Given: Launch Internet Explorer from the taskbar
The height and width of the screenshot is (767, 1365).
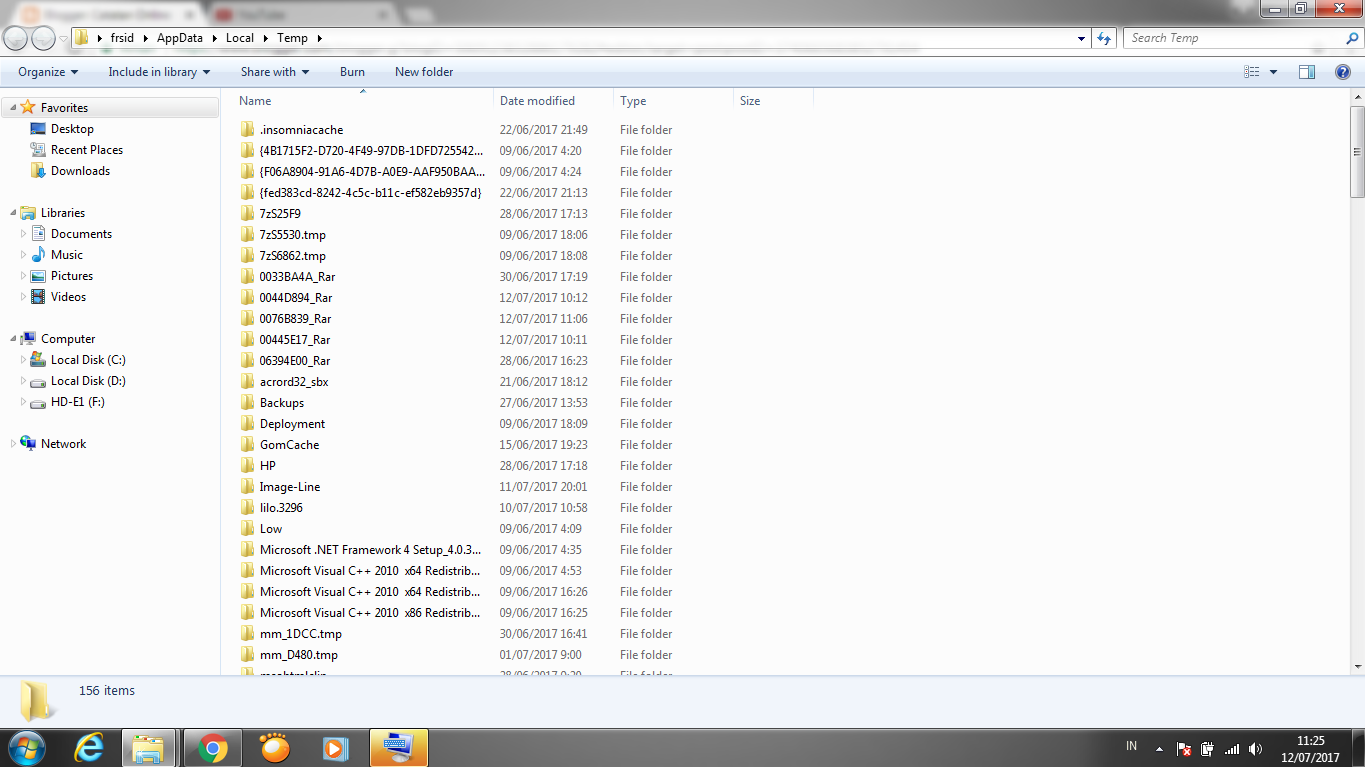Looking at the screenshot, I should tap(88, 748).
